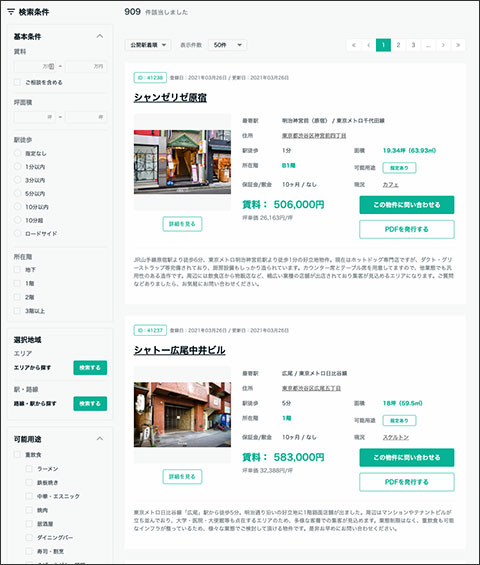
Task: Click 検索する button for エリアから探す
Action: pyautogui.click(x=90, y=368)
